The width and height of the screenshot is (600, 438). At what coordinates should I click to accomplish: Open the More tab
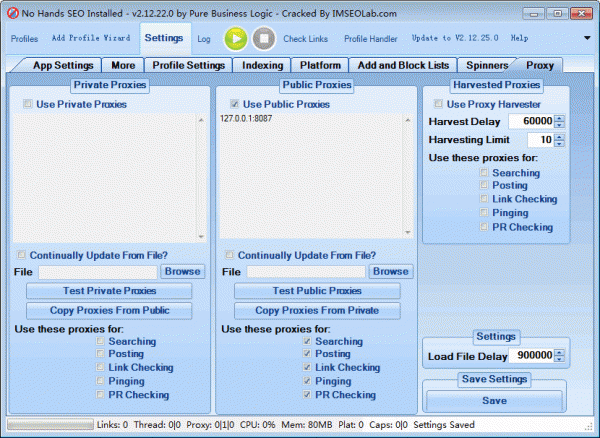pyautogui.click(x=123, y=65)
